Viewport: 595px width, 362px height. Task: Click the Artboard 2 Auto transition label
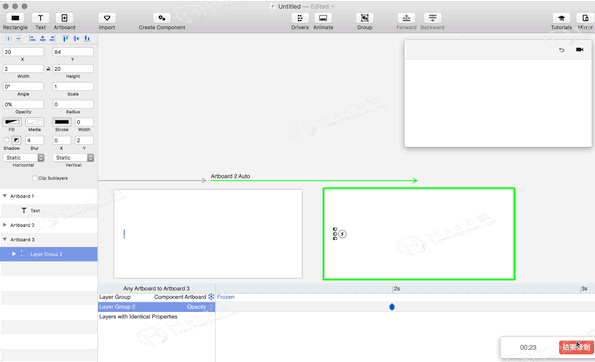point(230,176)
